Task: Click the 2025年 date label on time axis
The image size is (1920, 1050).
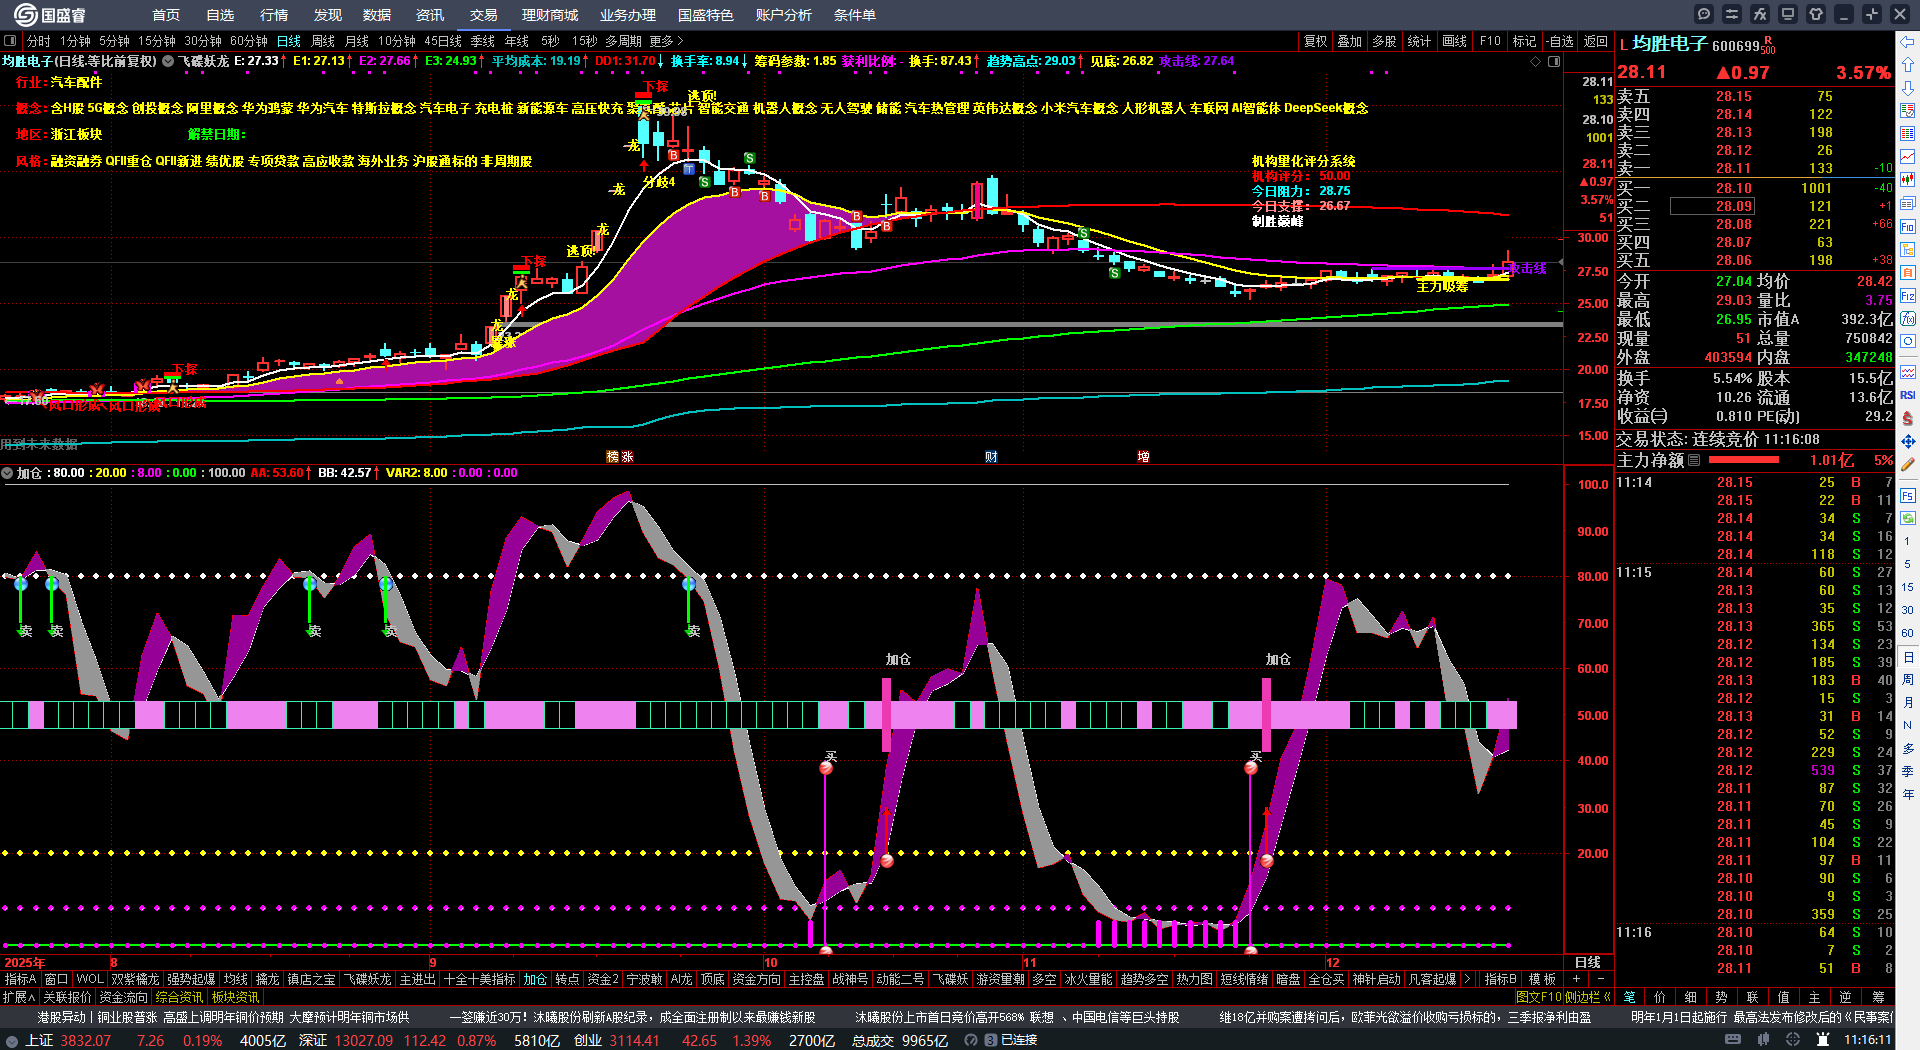Action: [x=25, y=963]
